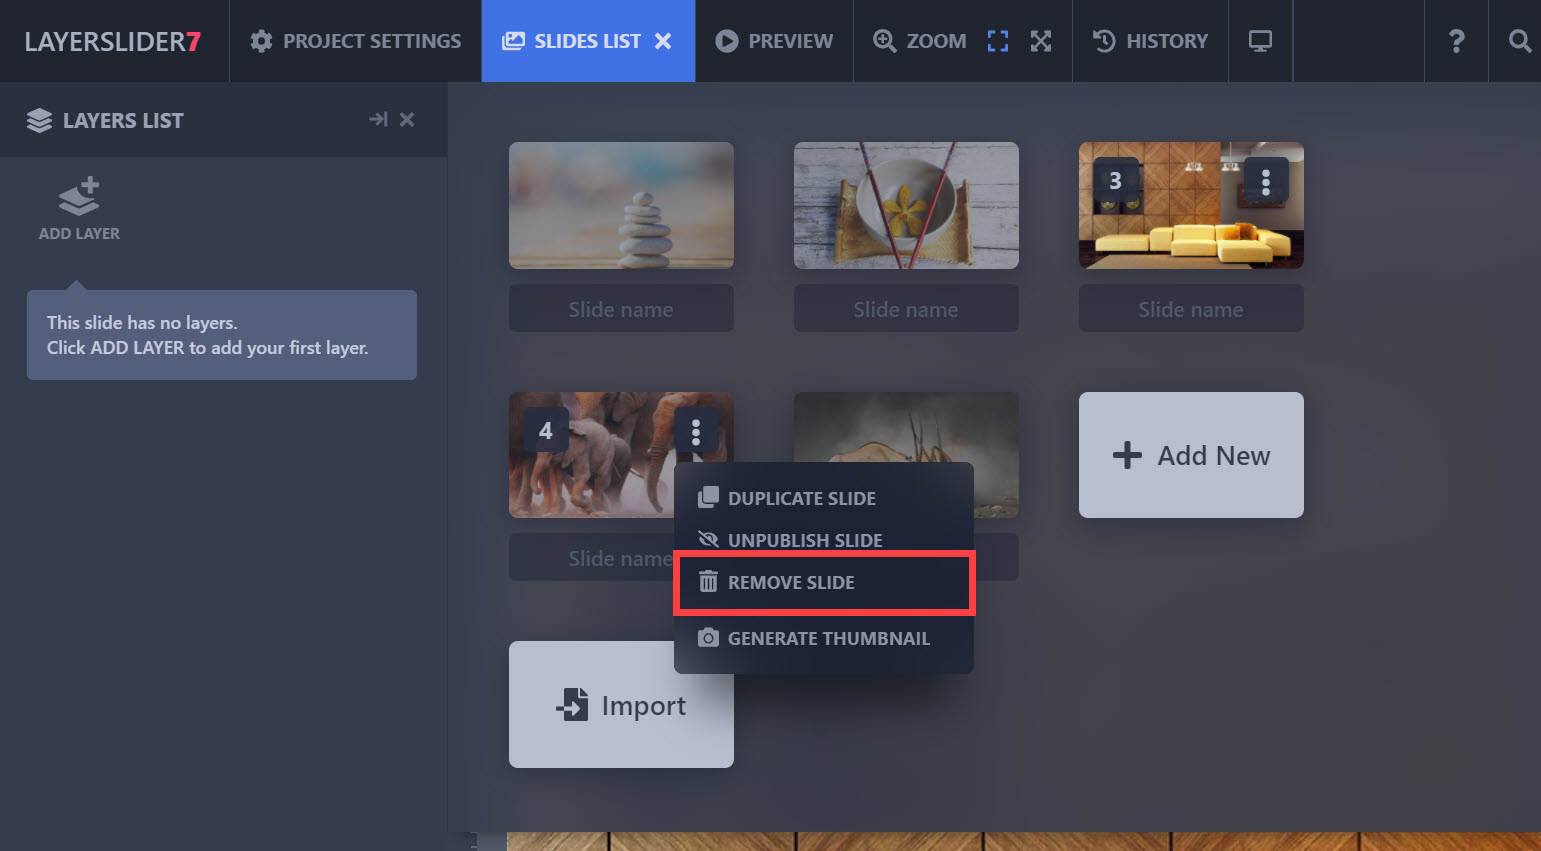Close the Slides List tab

663,41
